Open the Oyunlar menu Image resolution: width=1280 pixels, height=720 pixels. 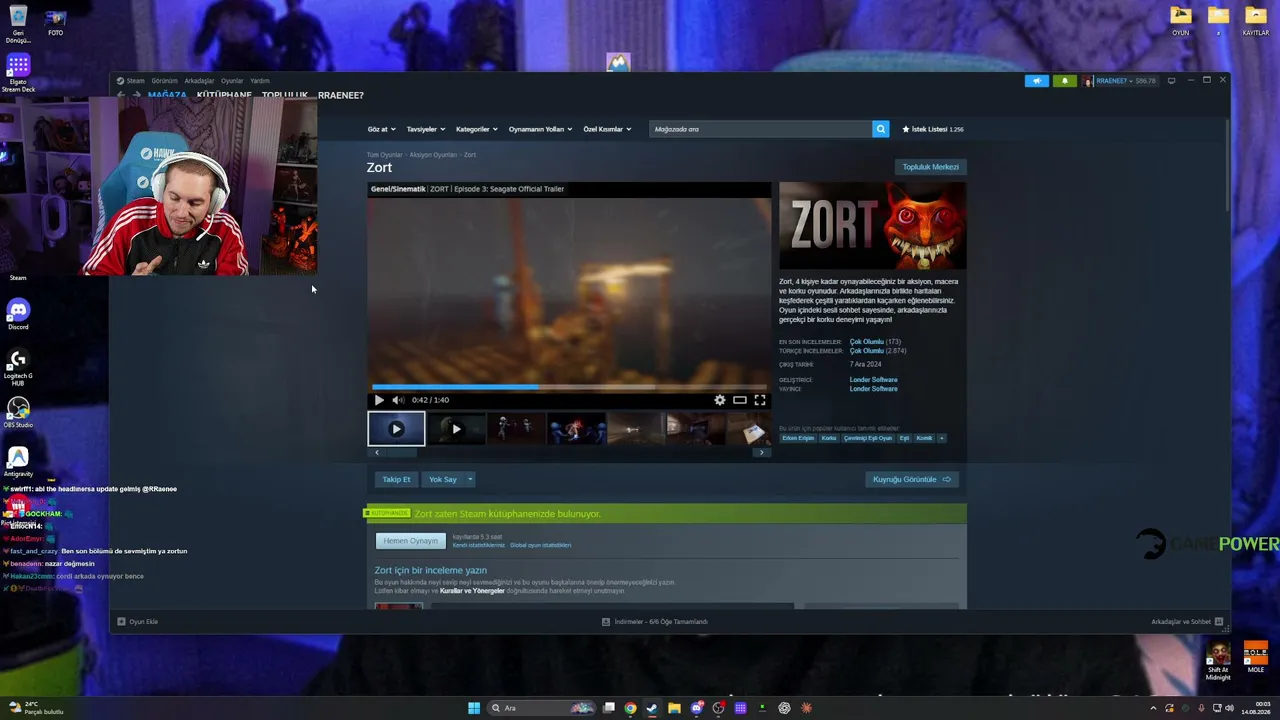232,81
